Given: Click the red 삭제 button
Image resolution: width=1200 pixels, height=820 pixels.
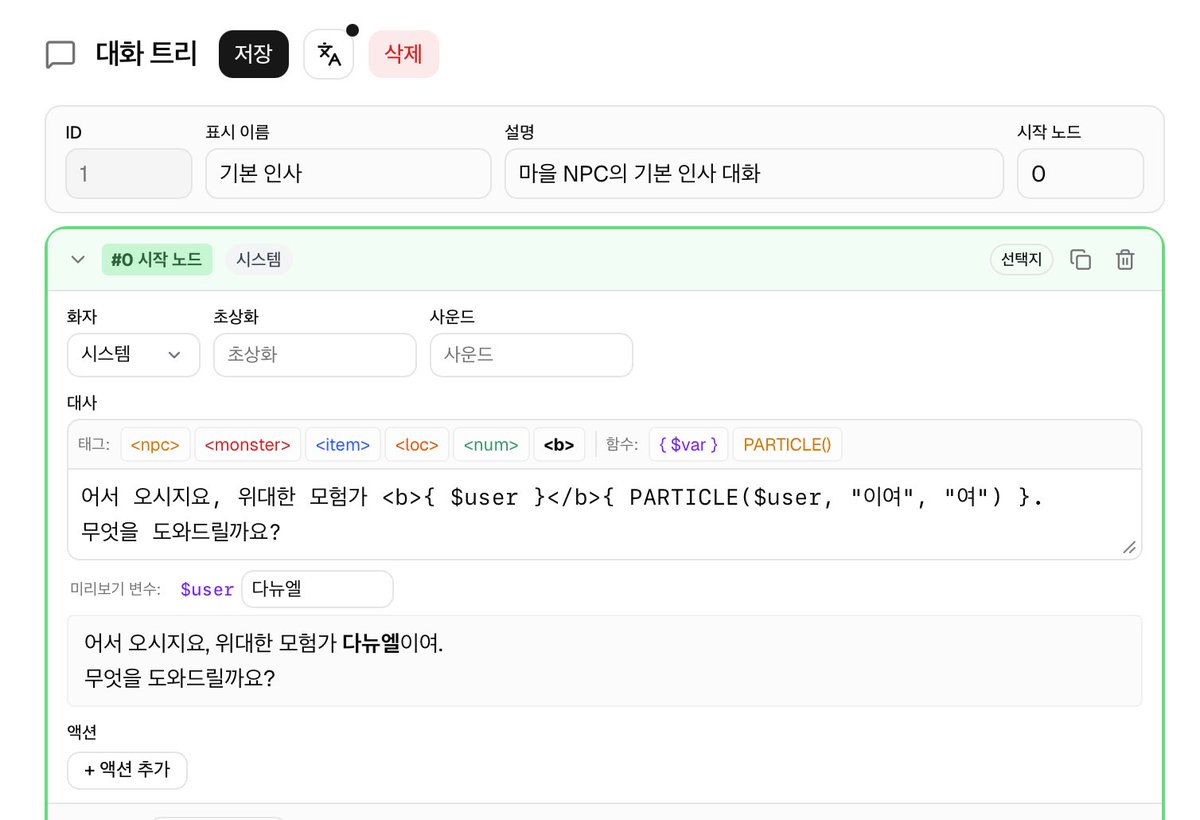Looking at the screenshot, I should coord(404,54).
